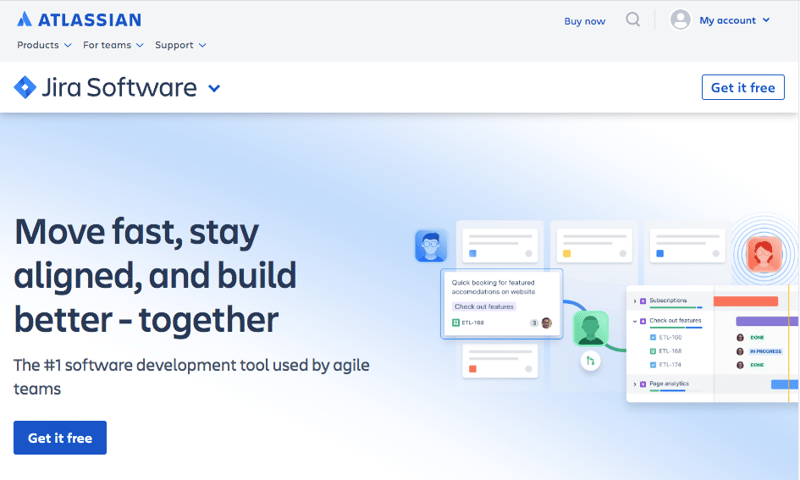Open the My account dropdown
The image size is (800, 480).
click(734, 20)
